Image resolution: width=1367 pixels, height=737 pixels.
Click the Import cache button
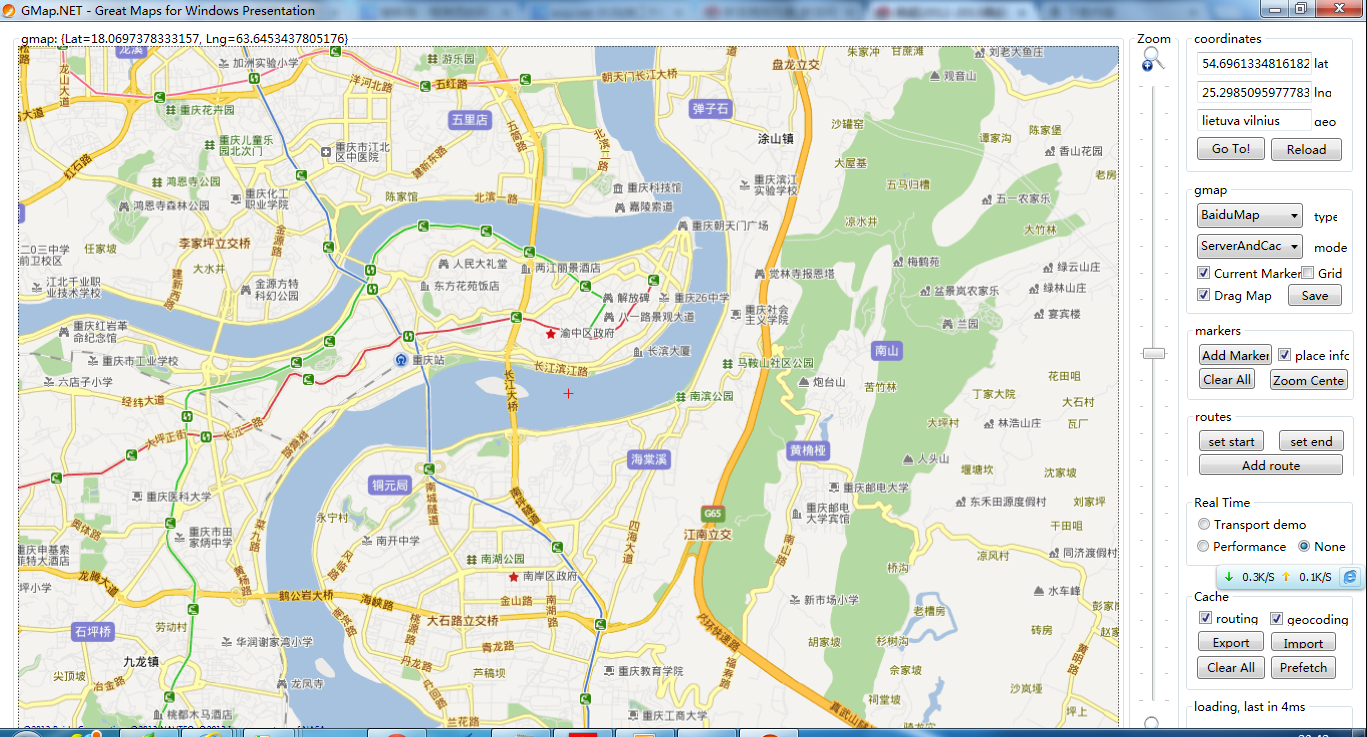1303,643
